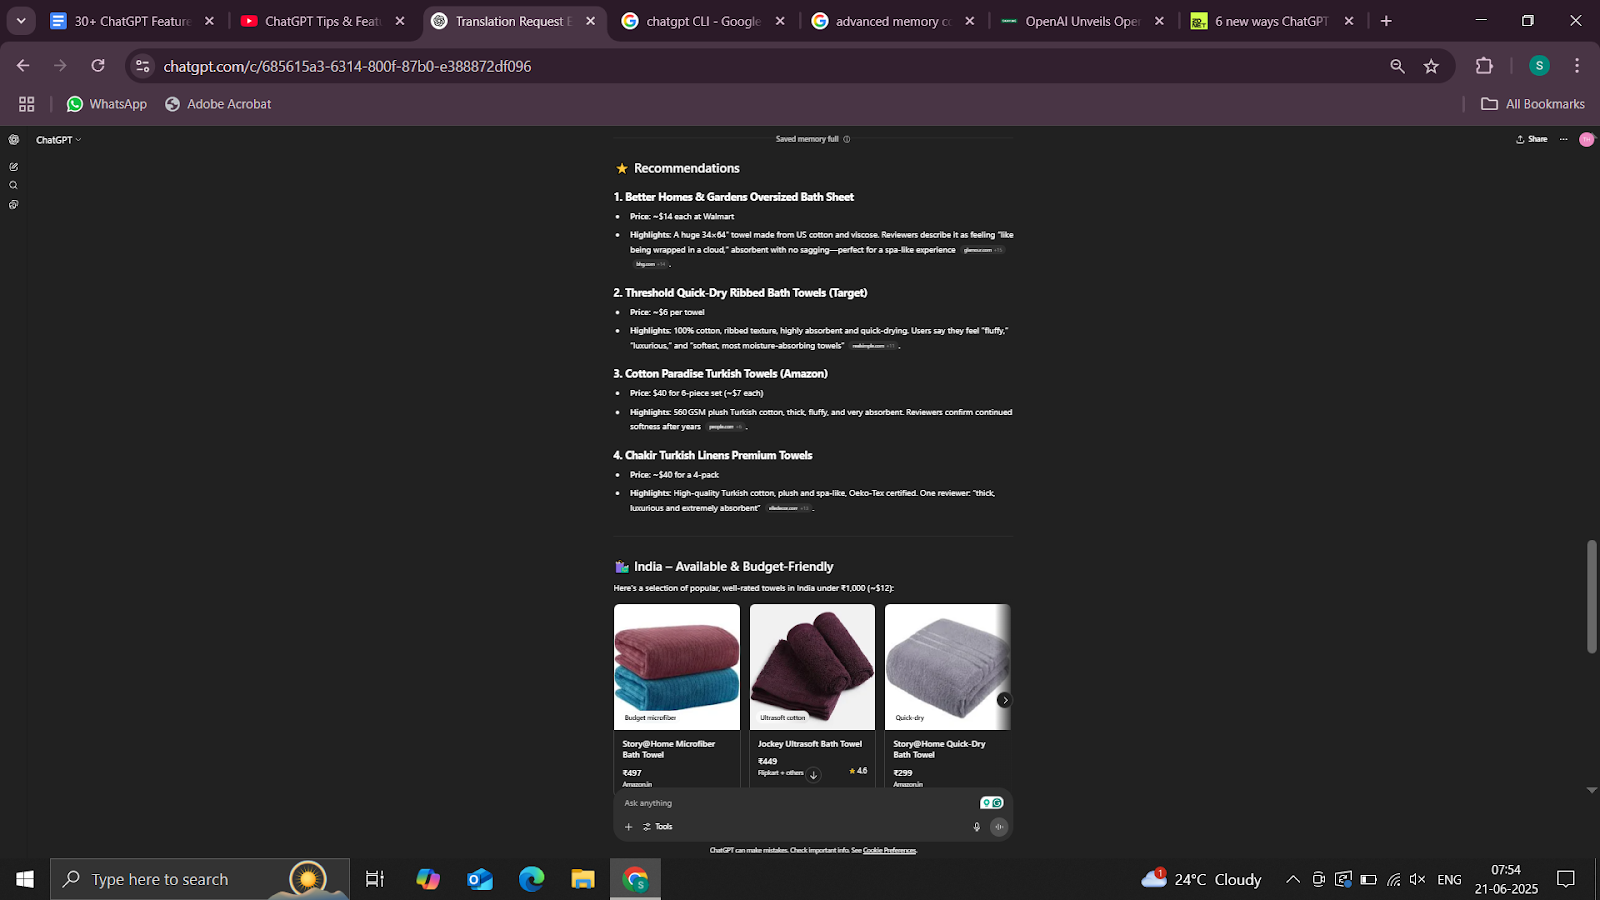
Task: Open the Story@Home Quick-Dry Bath Towel image
Action: [948, 667]
